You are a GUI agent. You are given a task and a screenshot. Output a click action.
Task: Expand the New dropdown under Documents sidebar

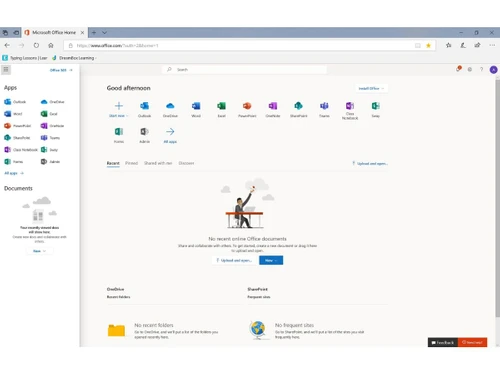(39, 251)
